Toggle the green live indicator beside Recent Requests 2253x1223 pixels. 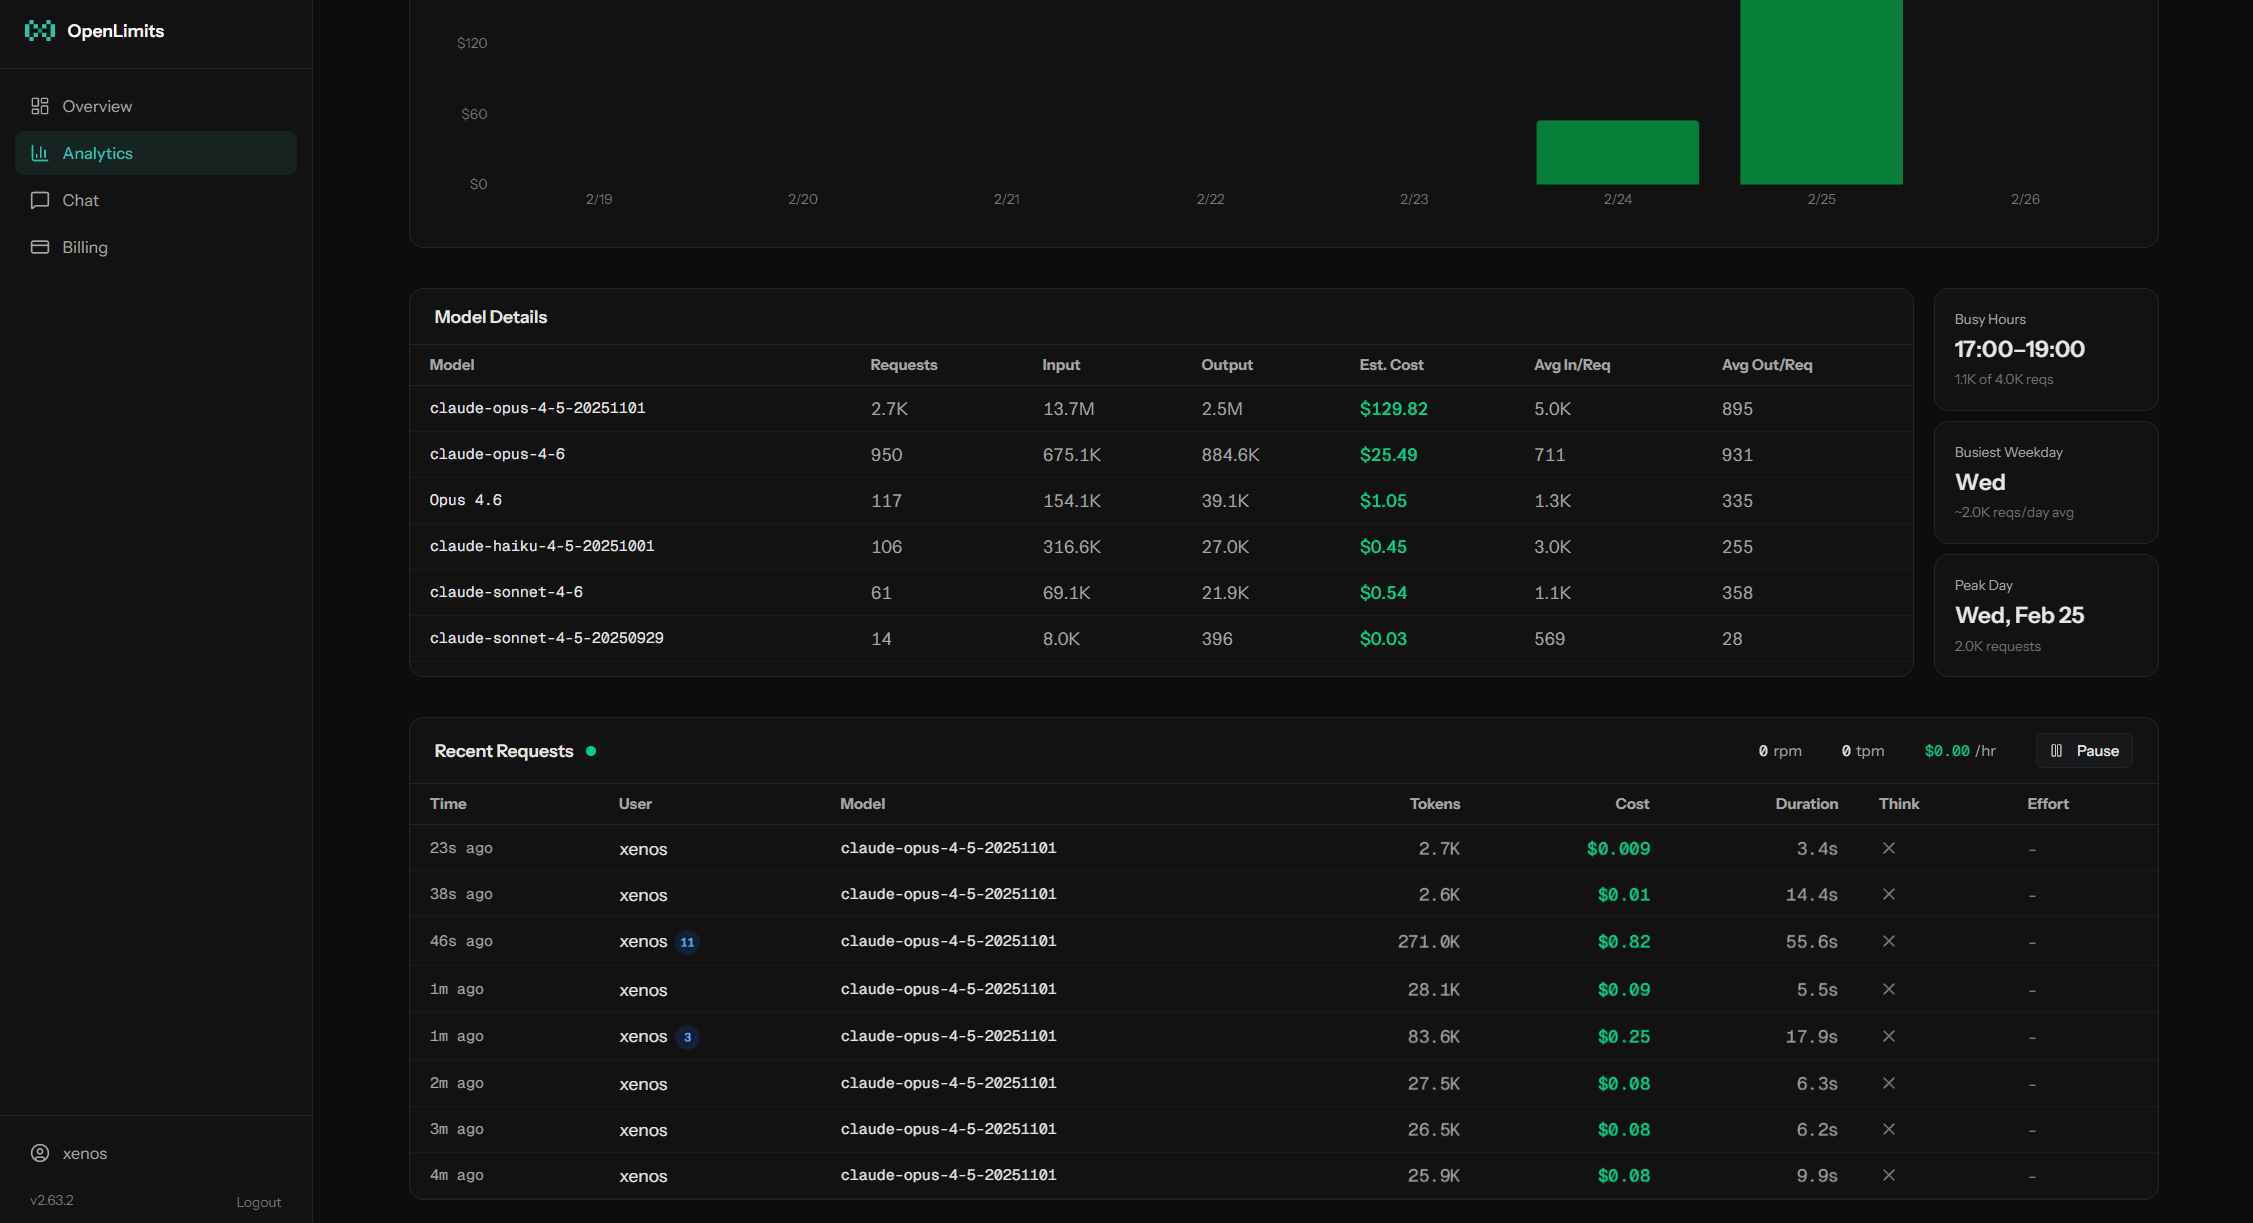coord(591,750)
